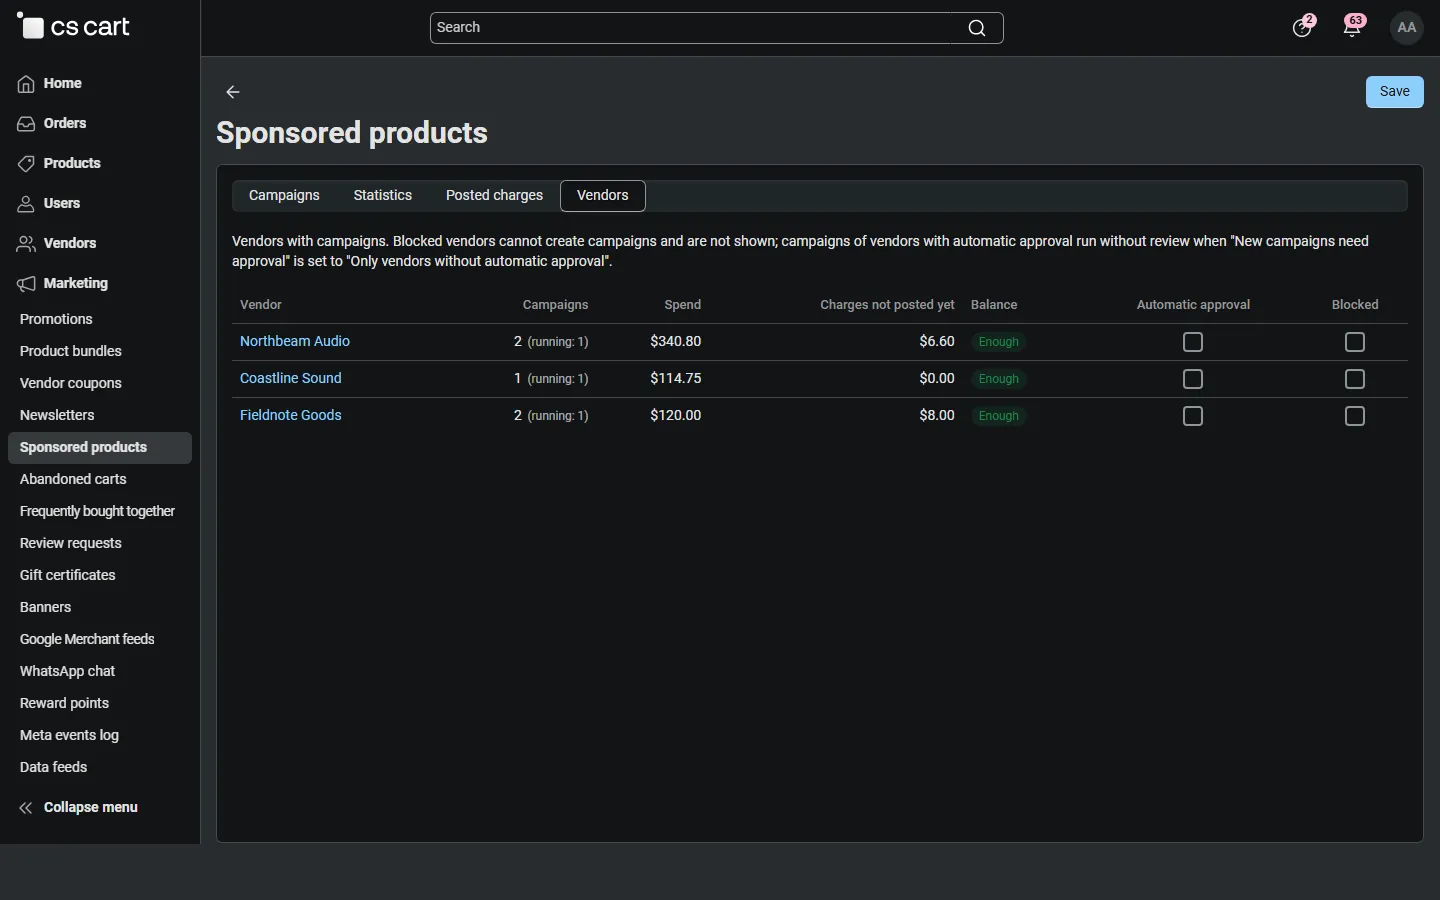Open Newsletters in the sidebar
The image size is (1440, 900).
point(57,416)
